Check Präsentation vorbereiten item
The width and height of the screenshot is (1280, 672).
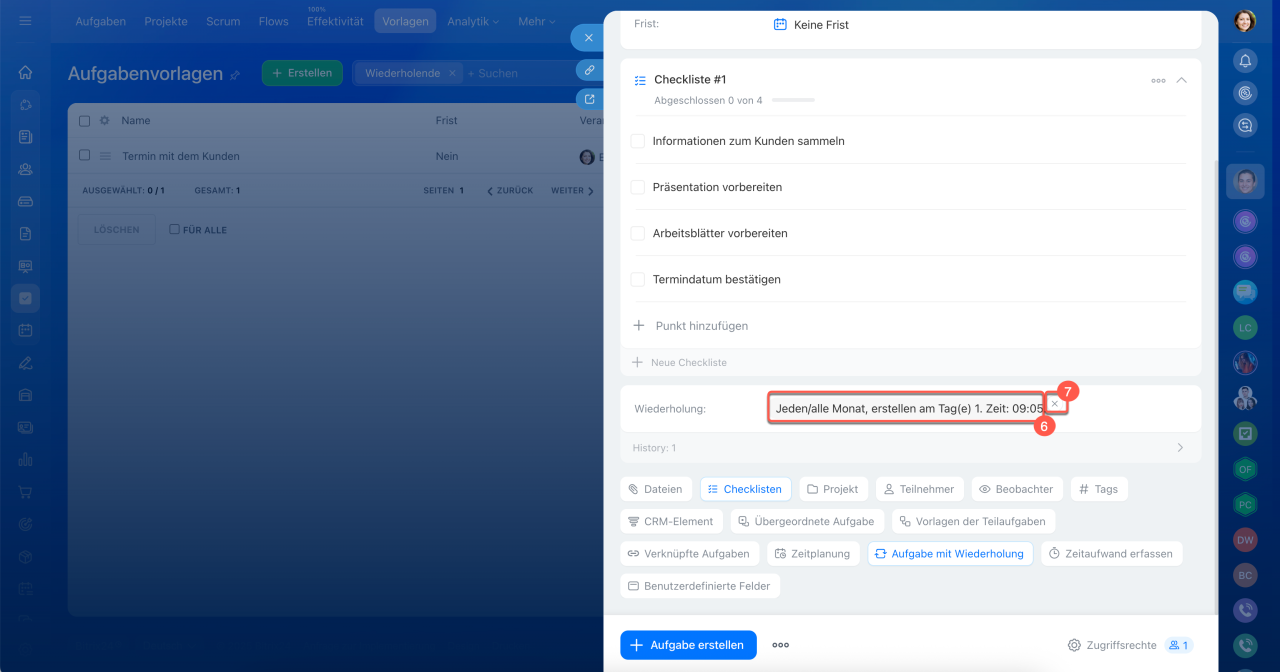tap(637, 187)
